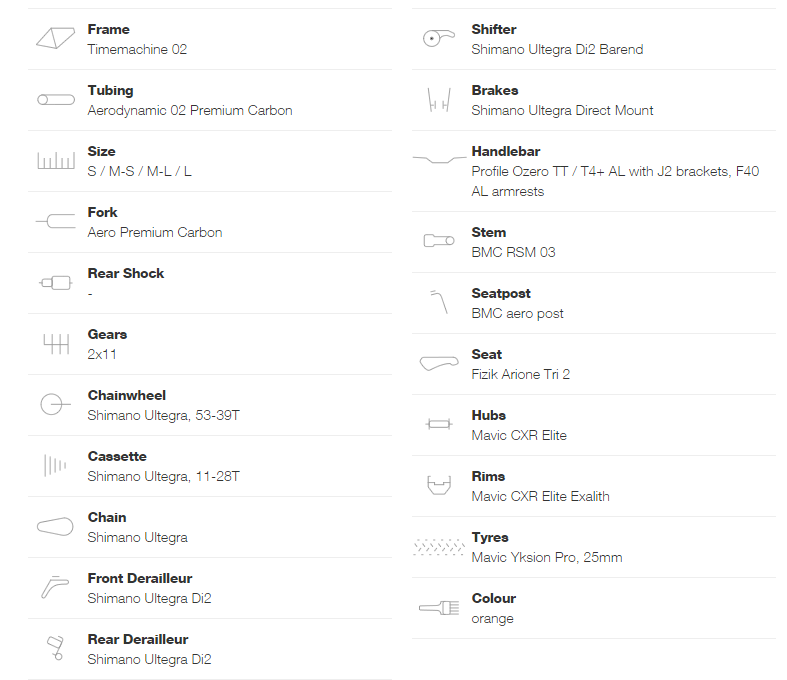Image resolution: width=787 pixels, height=680 pixels.
Task: Select the Brakes caliper icon
Action: (x=439, y=100)
